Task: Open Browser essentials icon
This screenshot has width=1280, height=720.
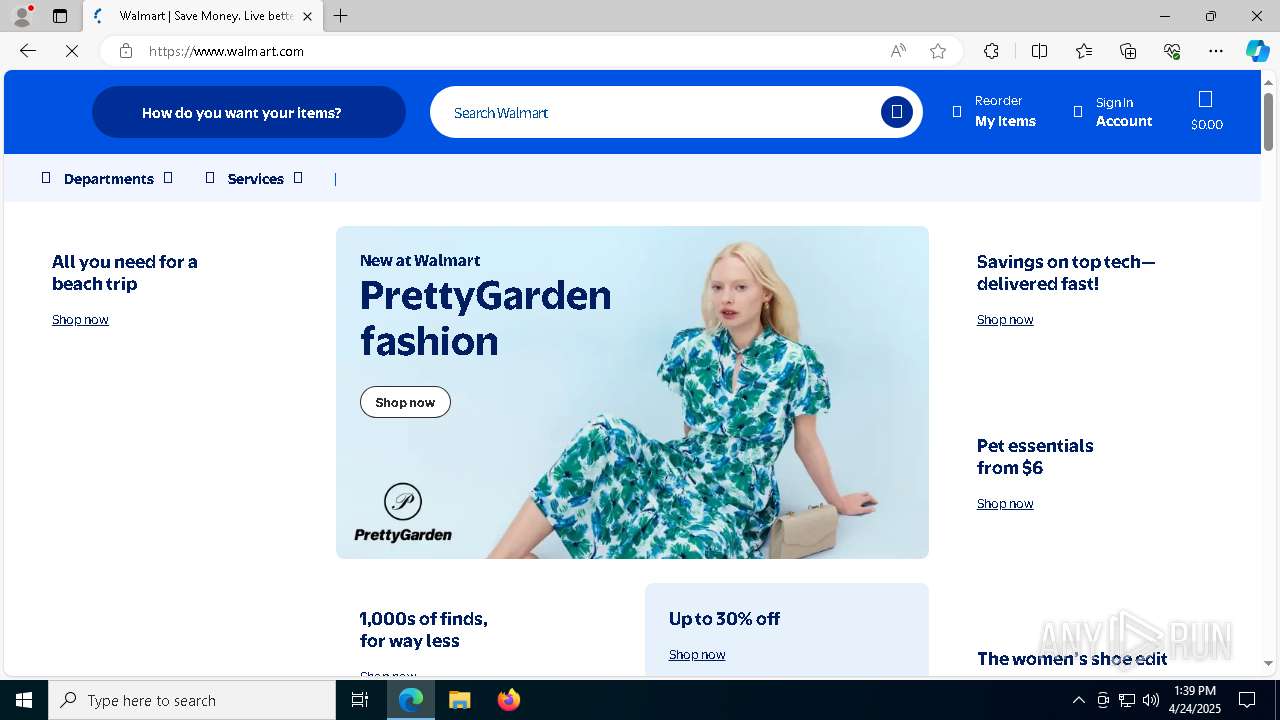Action: tap(1172, 51)
